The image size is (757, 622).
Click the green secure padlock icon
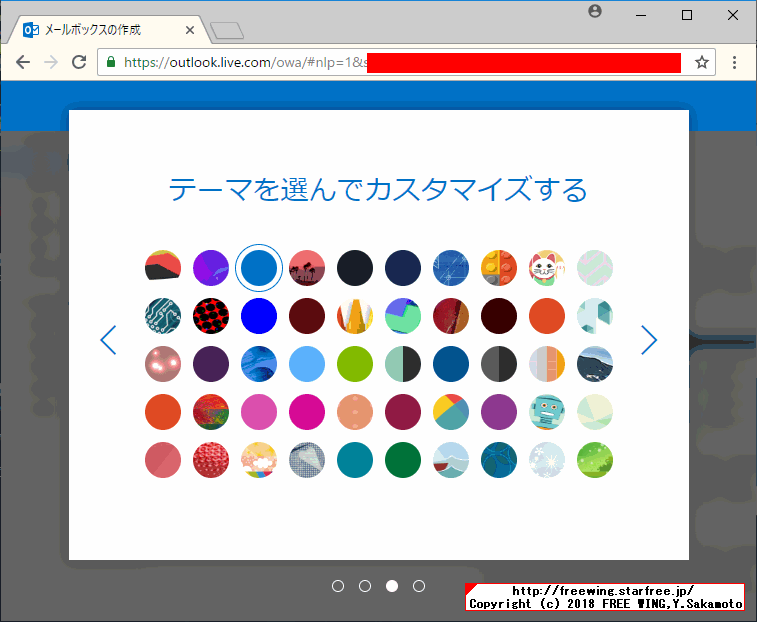click(x=111, y=62)
